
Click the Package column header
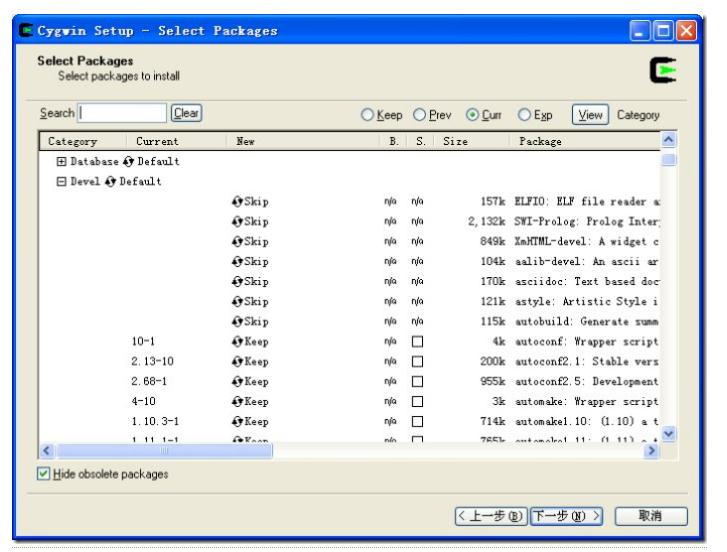pyautogui.click(x=585, y=141)
